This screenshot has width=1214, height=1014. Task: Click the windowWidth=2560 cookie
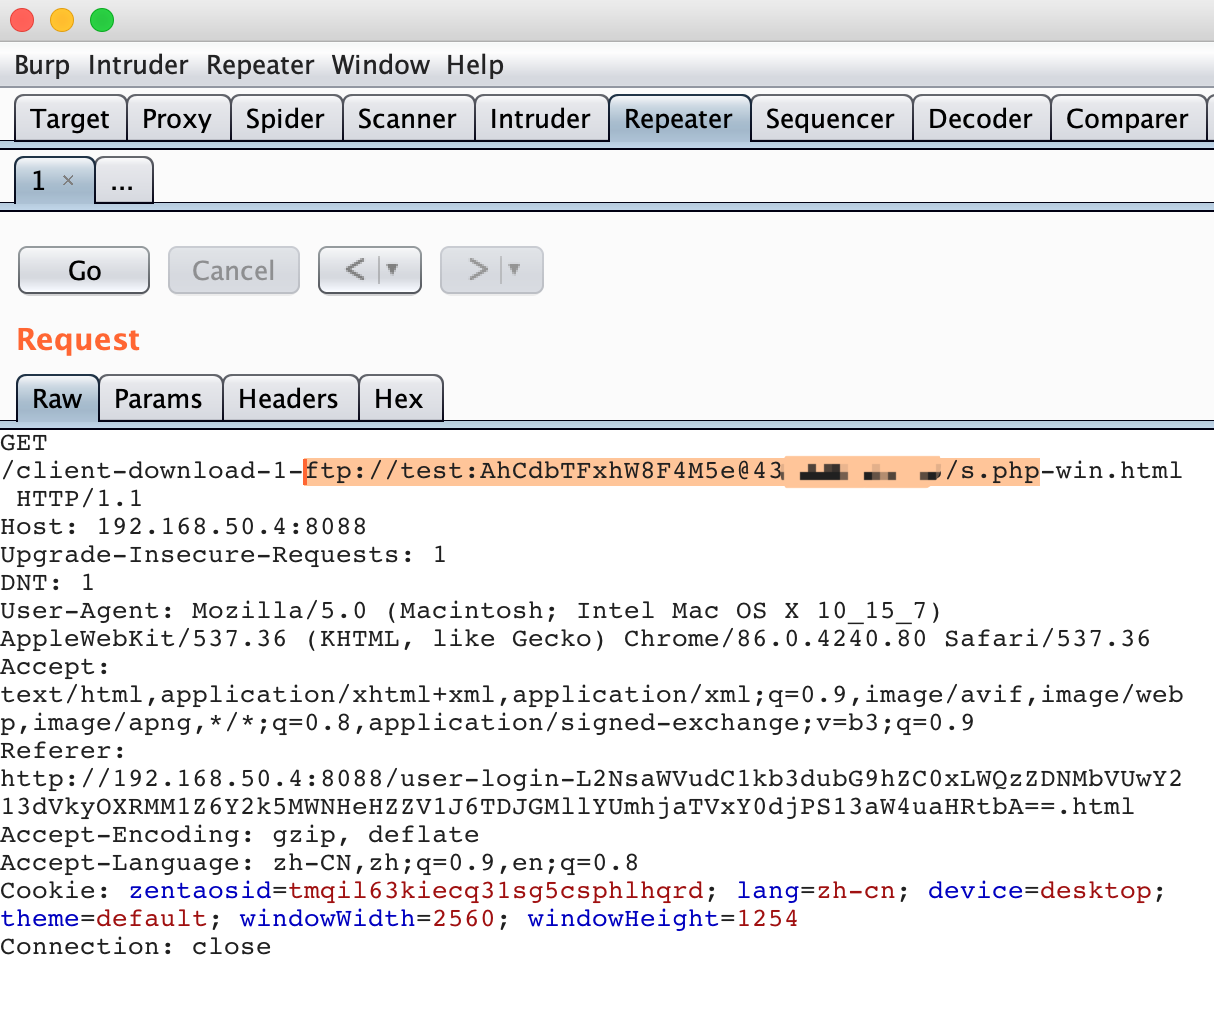367,919
